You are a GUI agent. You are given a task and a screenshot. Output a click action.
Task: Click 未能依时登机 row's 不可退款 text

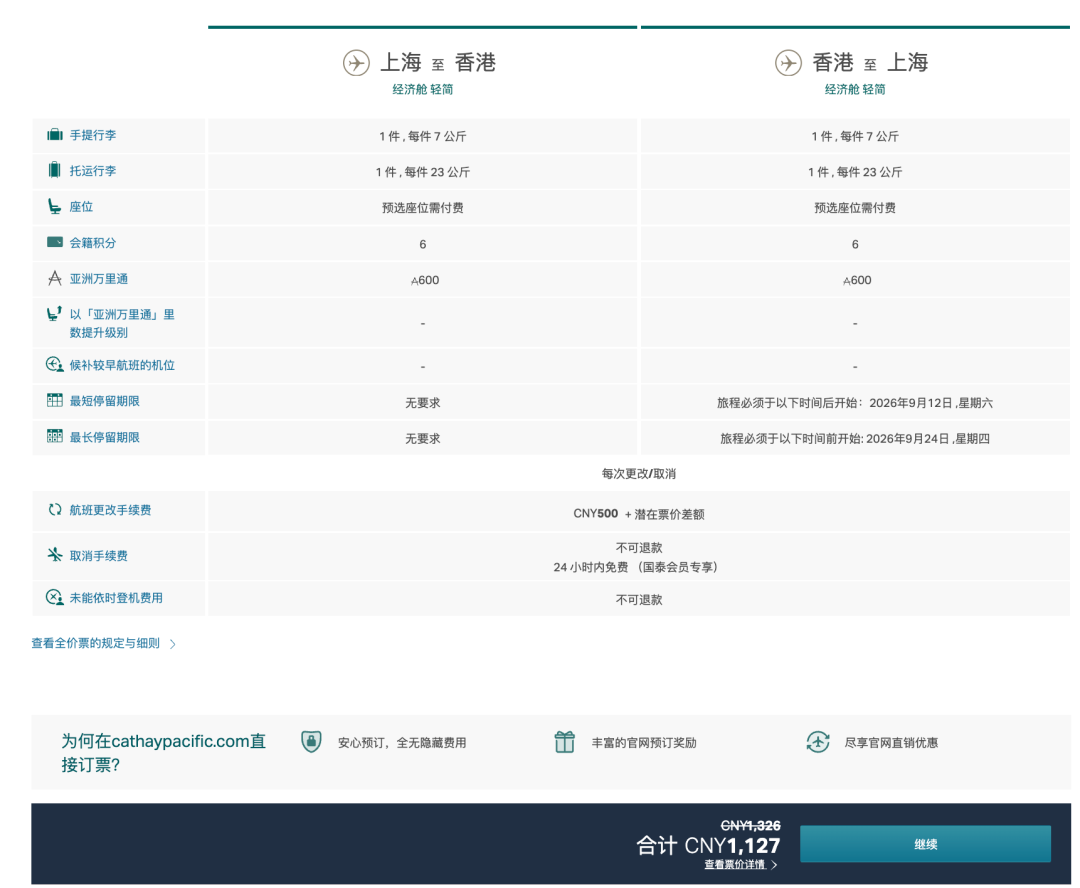click(x=638, y=600)
